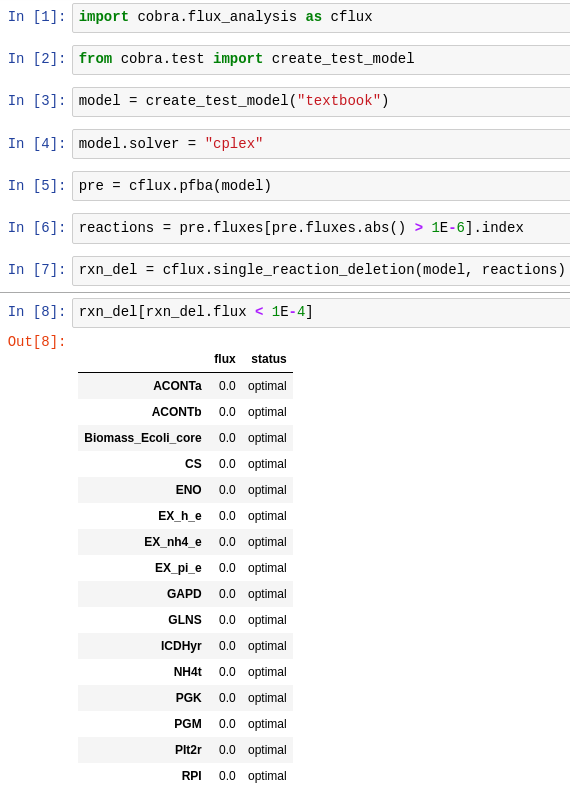The height and width of the screenshot is (791, 570).
Task: Select the PGM row label
Action: (x=188, y=724)
